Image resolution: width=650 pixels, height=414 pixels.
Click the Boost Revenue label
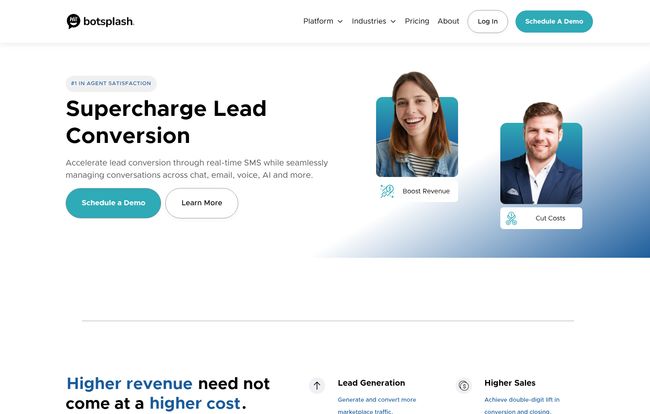(x=426, y=191)
